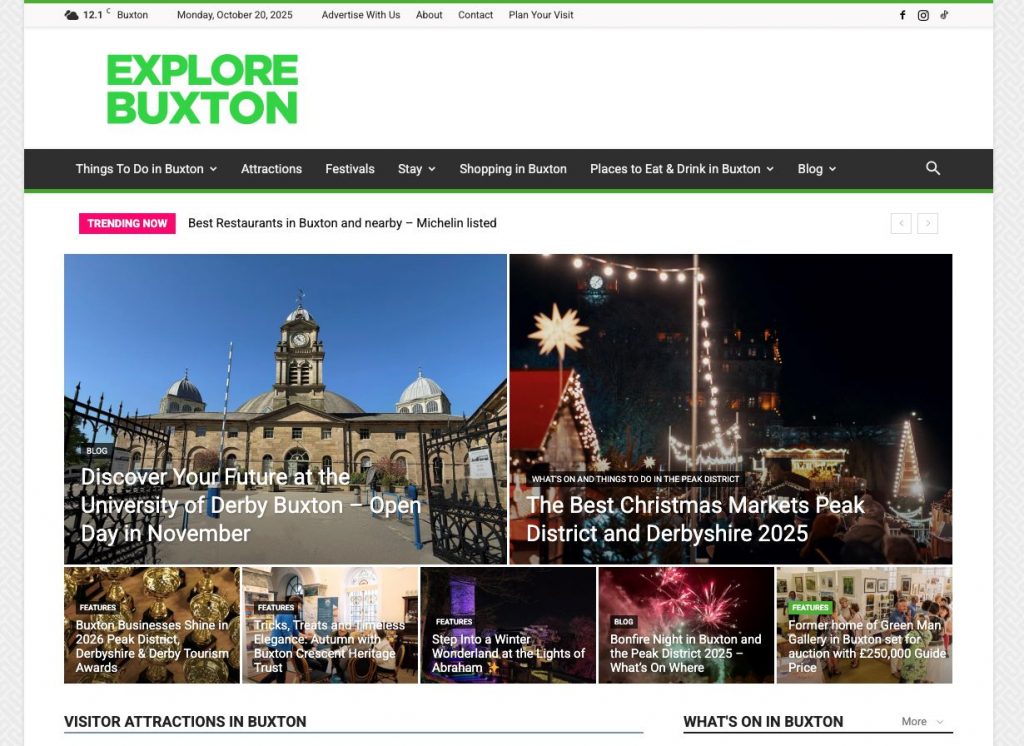The image size is (1024, 746).
Task: Show previous trending story arrow
Action: 901,224
